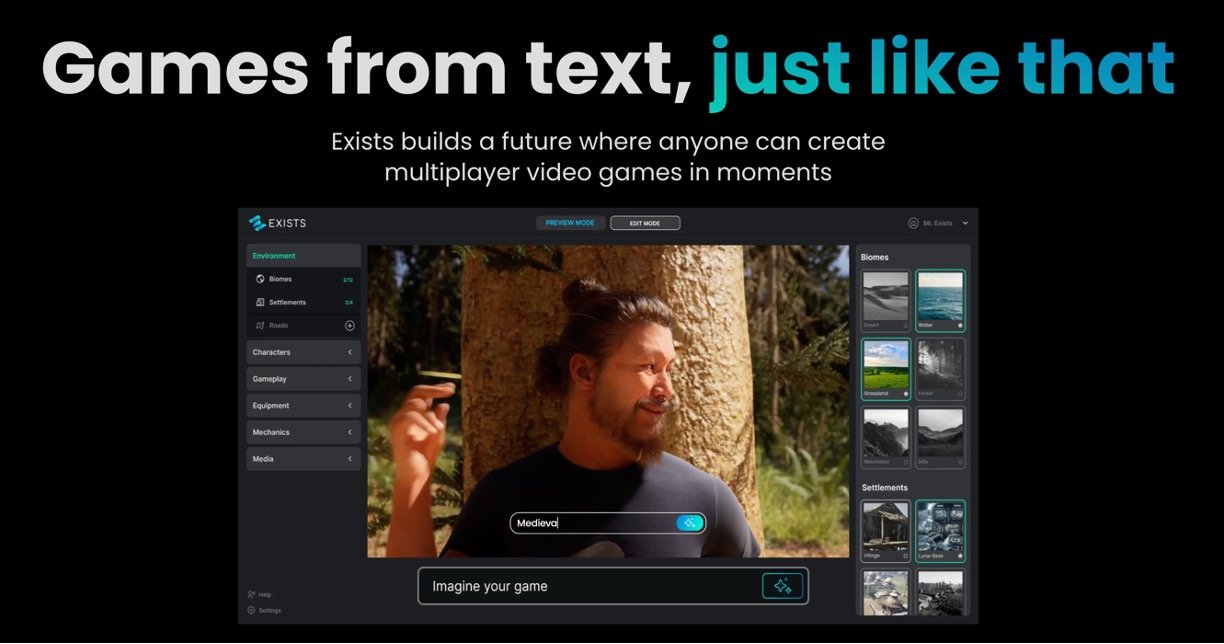
Task: Select the Roads item label
Action: coord(278,325)
